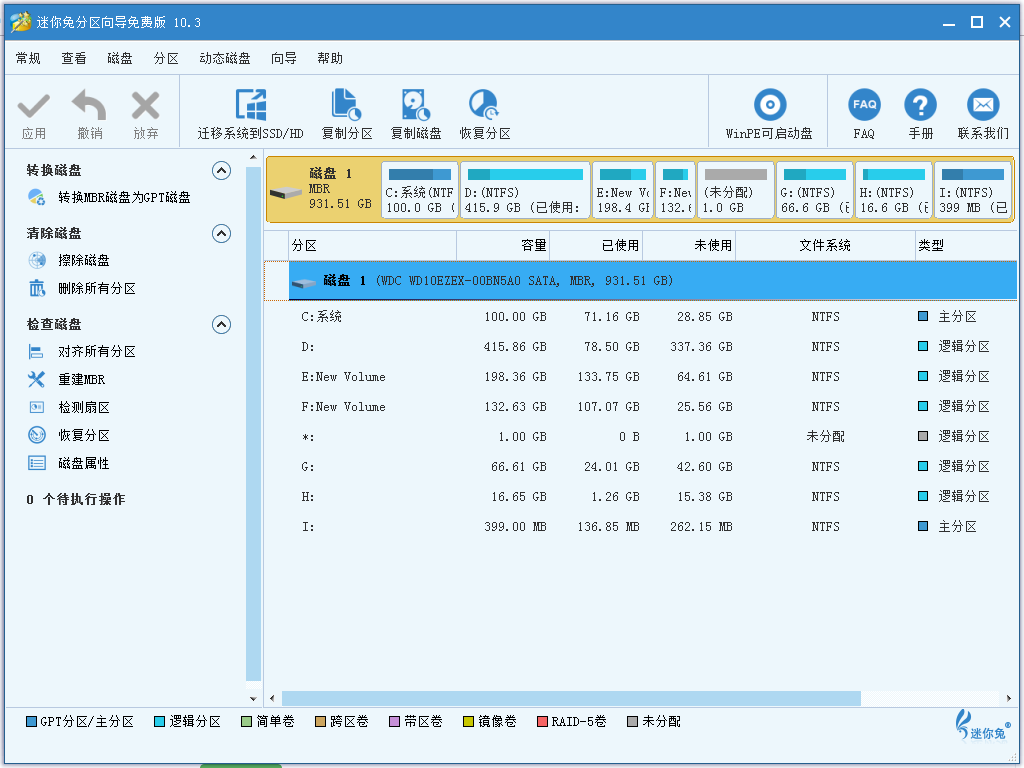Image resolution: width=1024 pixels, height=768 pixels.
Task: Click the horizontal scrollbar below partition list
Action: pyautogui.click(x=570, y=698)
